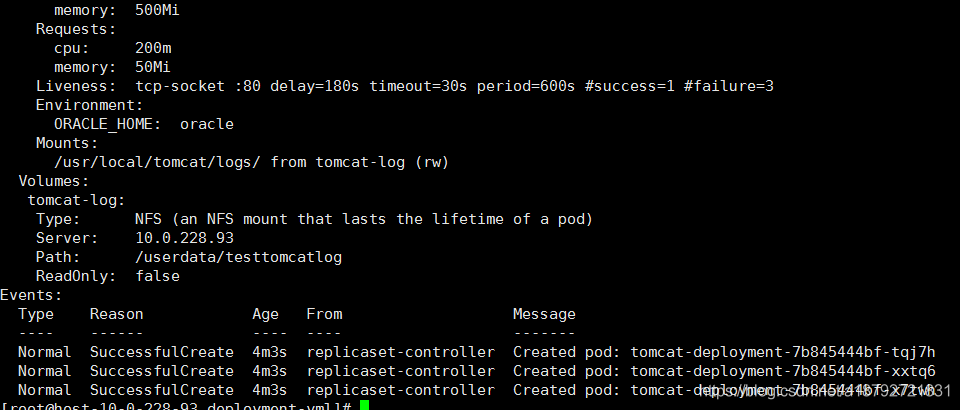The height and width of the screenshot is (410, 960).
Task: Click the pod name ending in tqj7h
Action: (783, 352)
